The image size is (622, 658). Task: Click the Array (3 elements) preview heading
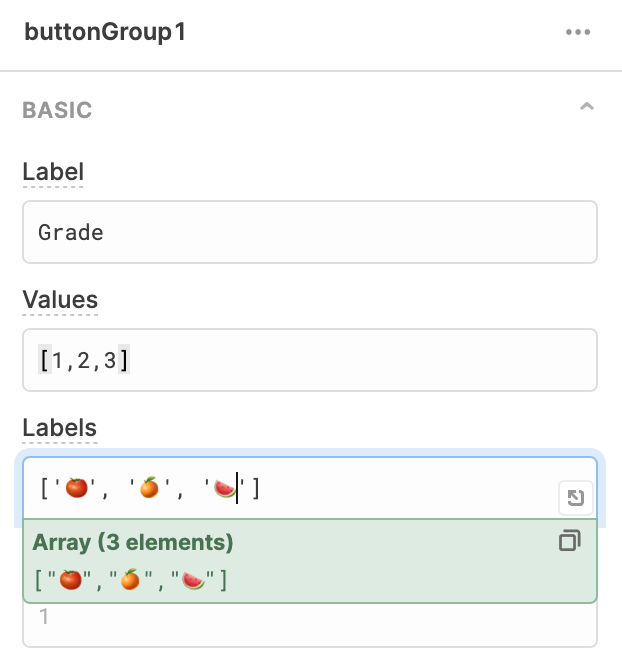133,542
